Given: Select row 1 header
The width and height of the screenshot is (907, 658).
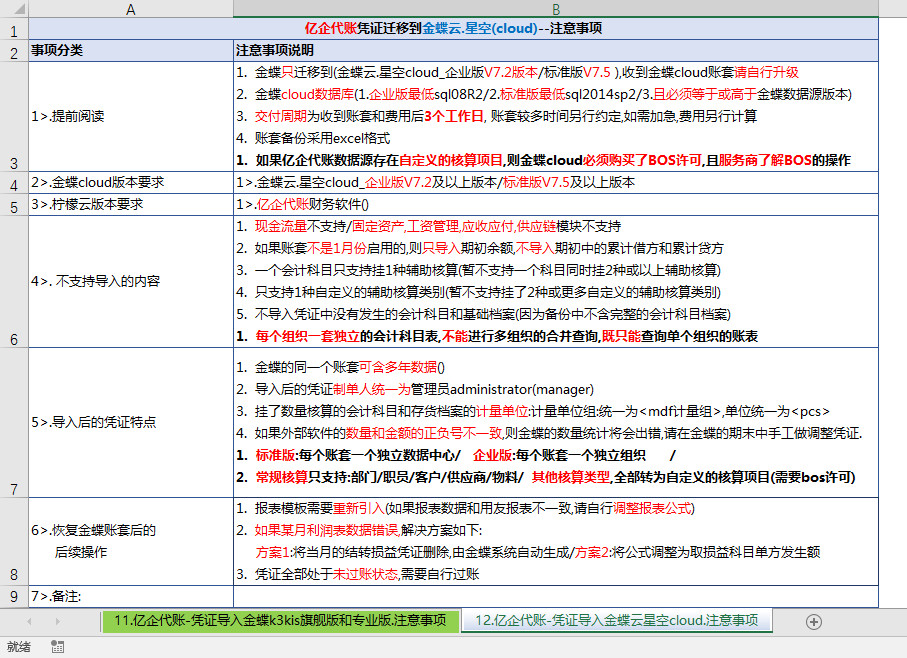Looking at the screenshot, I should coord(13,31).
